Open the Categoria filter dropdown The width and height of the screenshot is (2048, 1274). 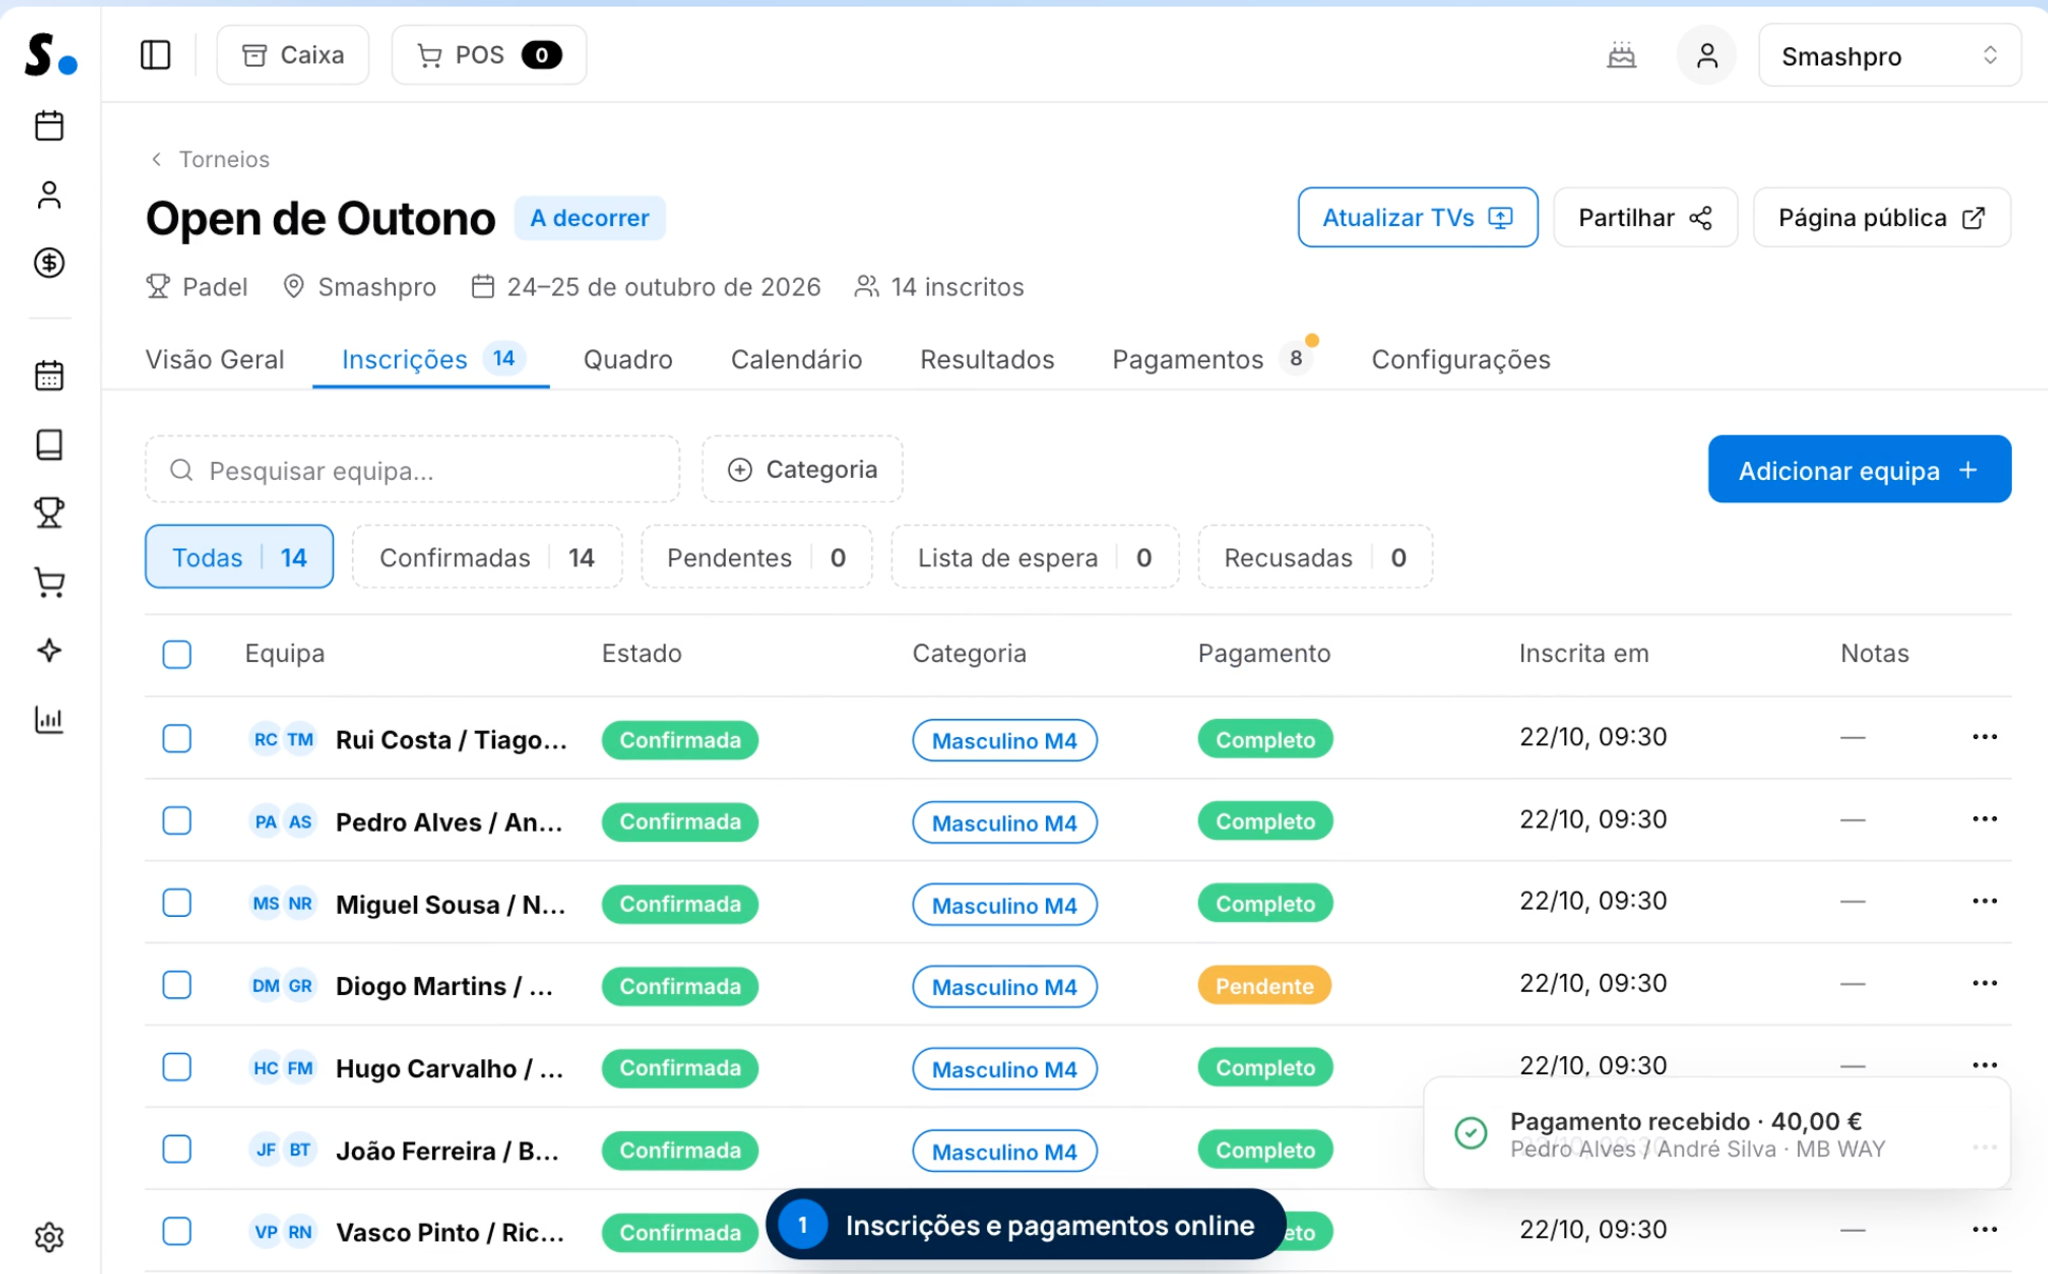(x=802, y=469)
